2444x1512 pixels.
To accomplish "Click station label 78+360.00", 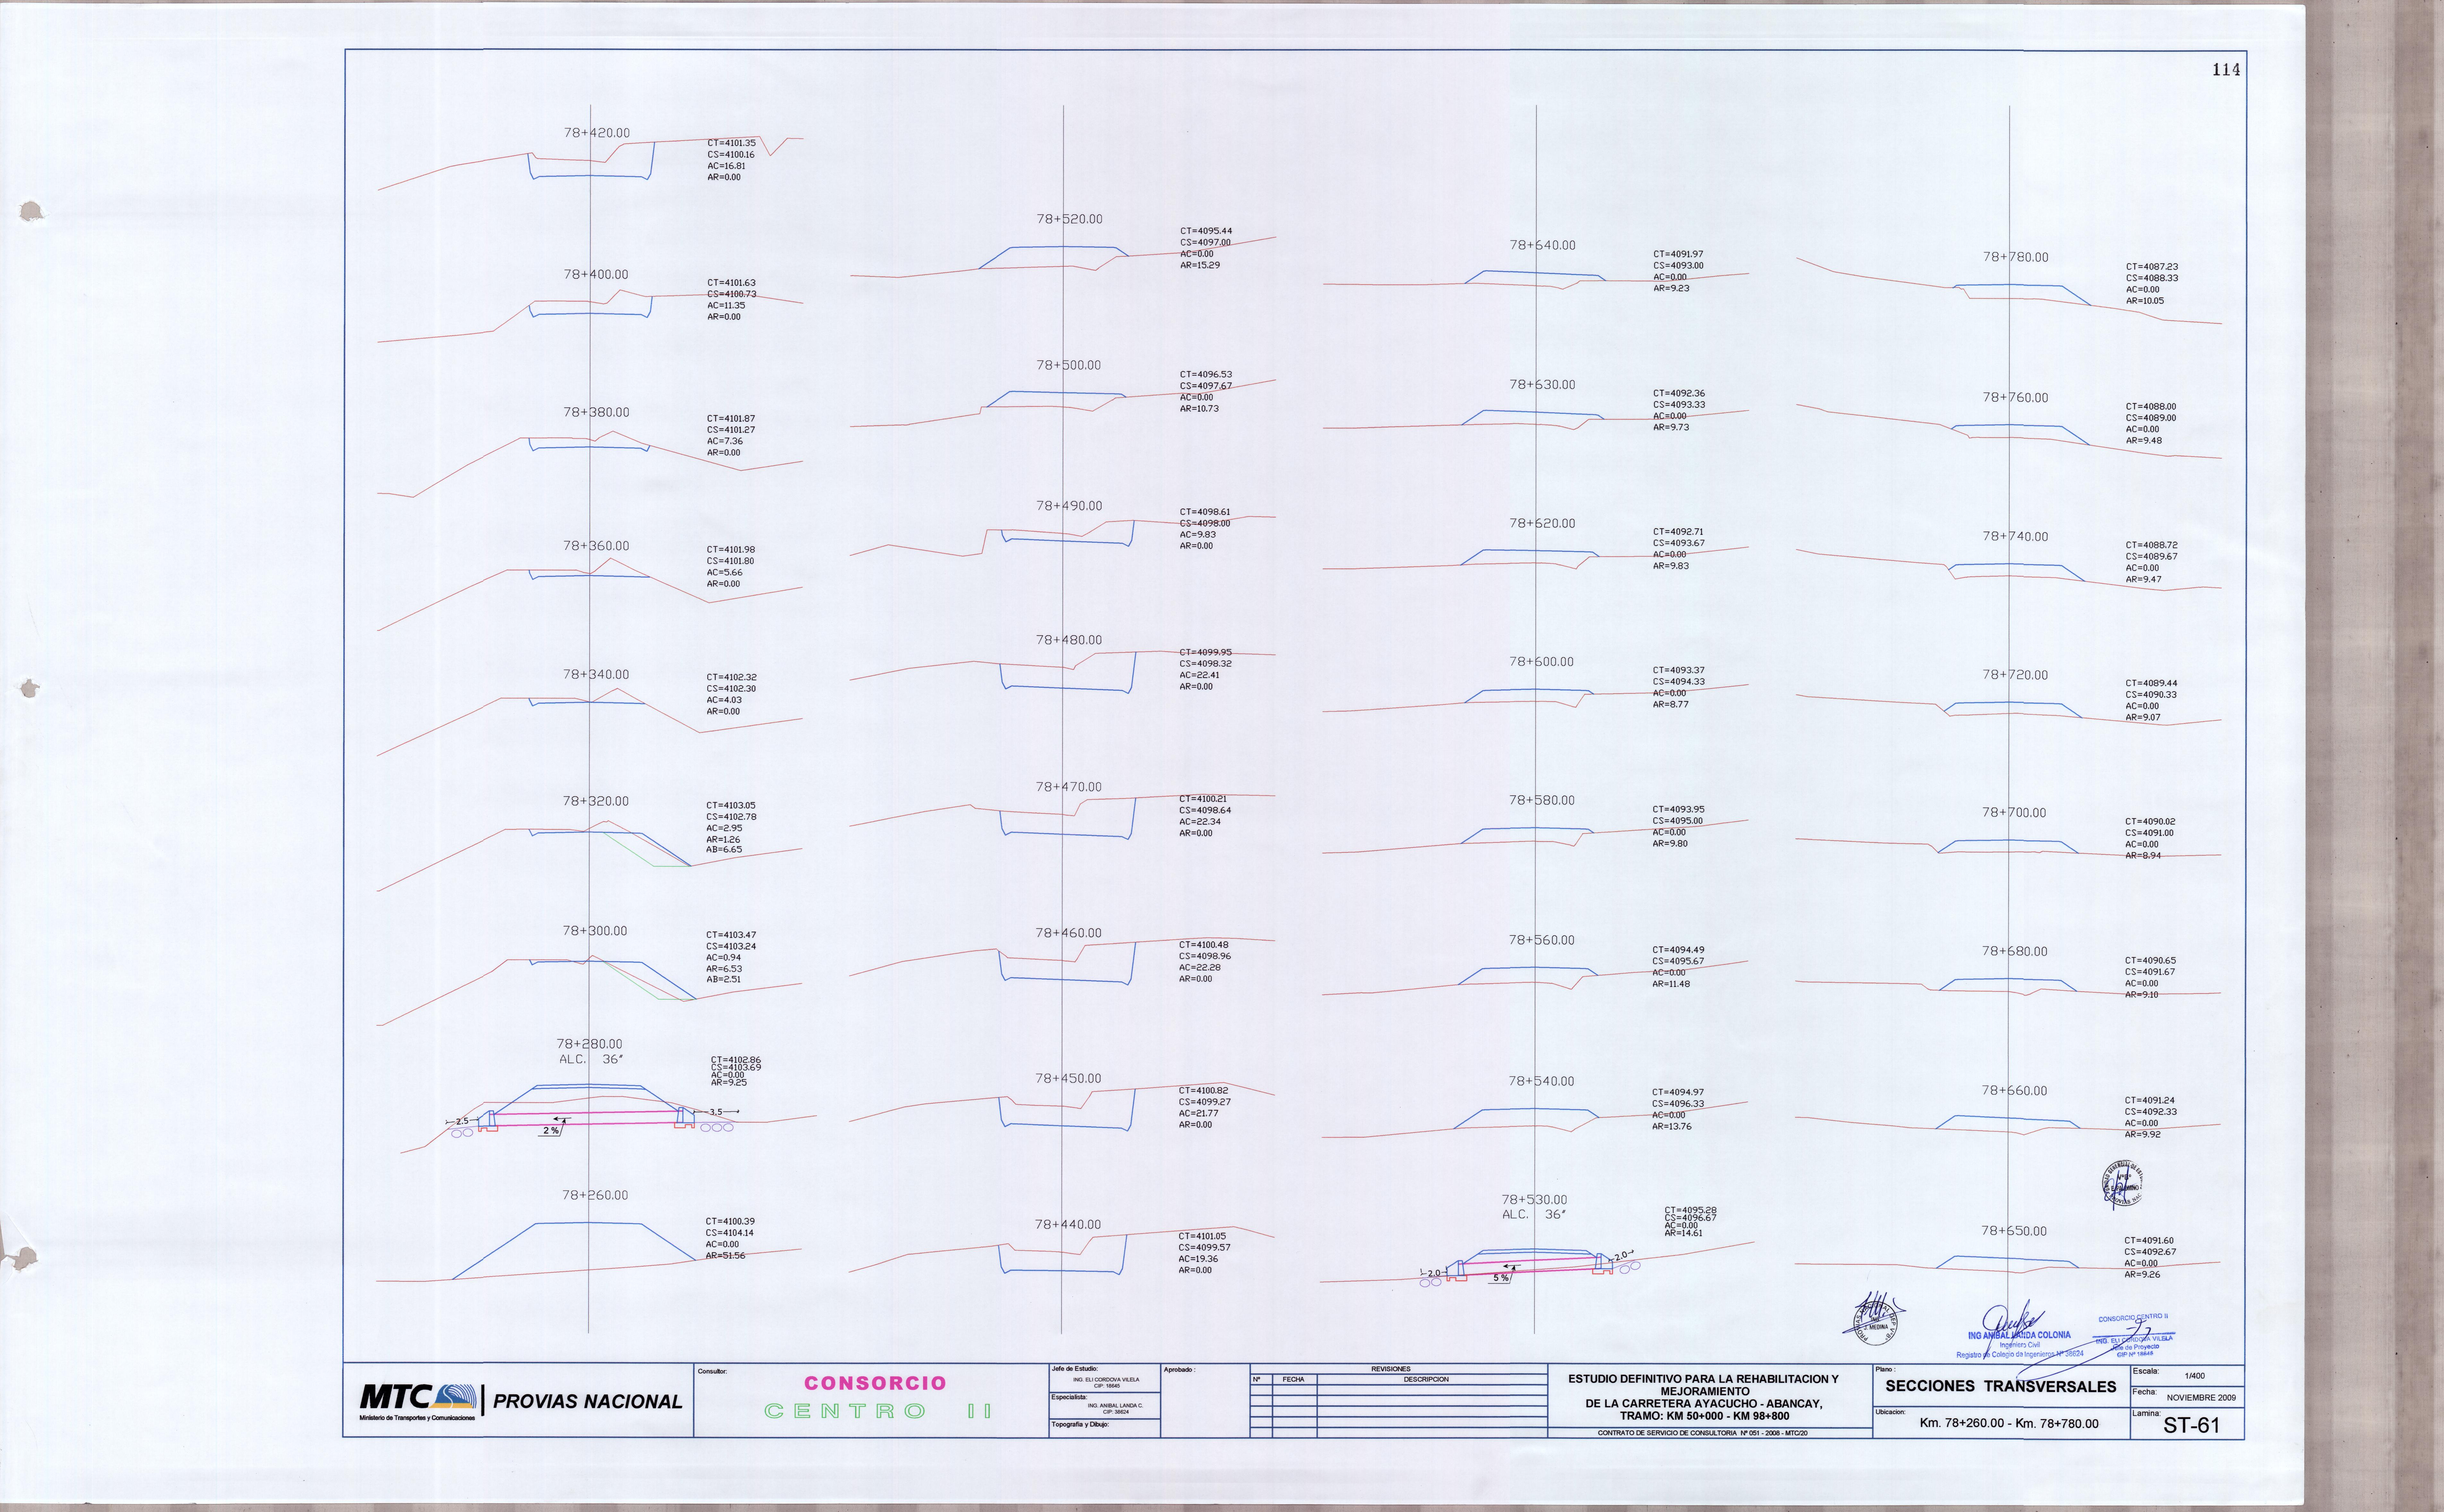I will [x=596, y=546].
